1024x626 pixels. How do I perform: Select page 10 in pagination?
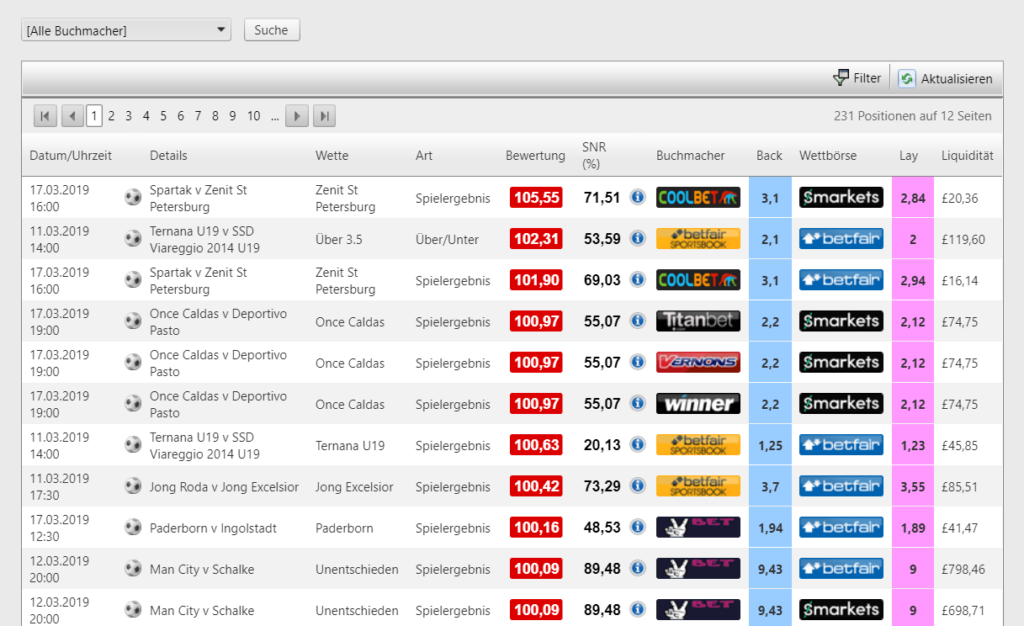[x=253, y=116]
